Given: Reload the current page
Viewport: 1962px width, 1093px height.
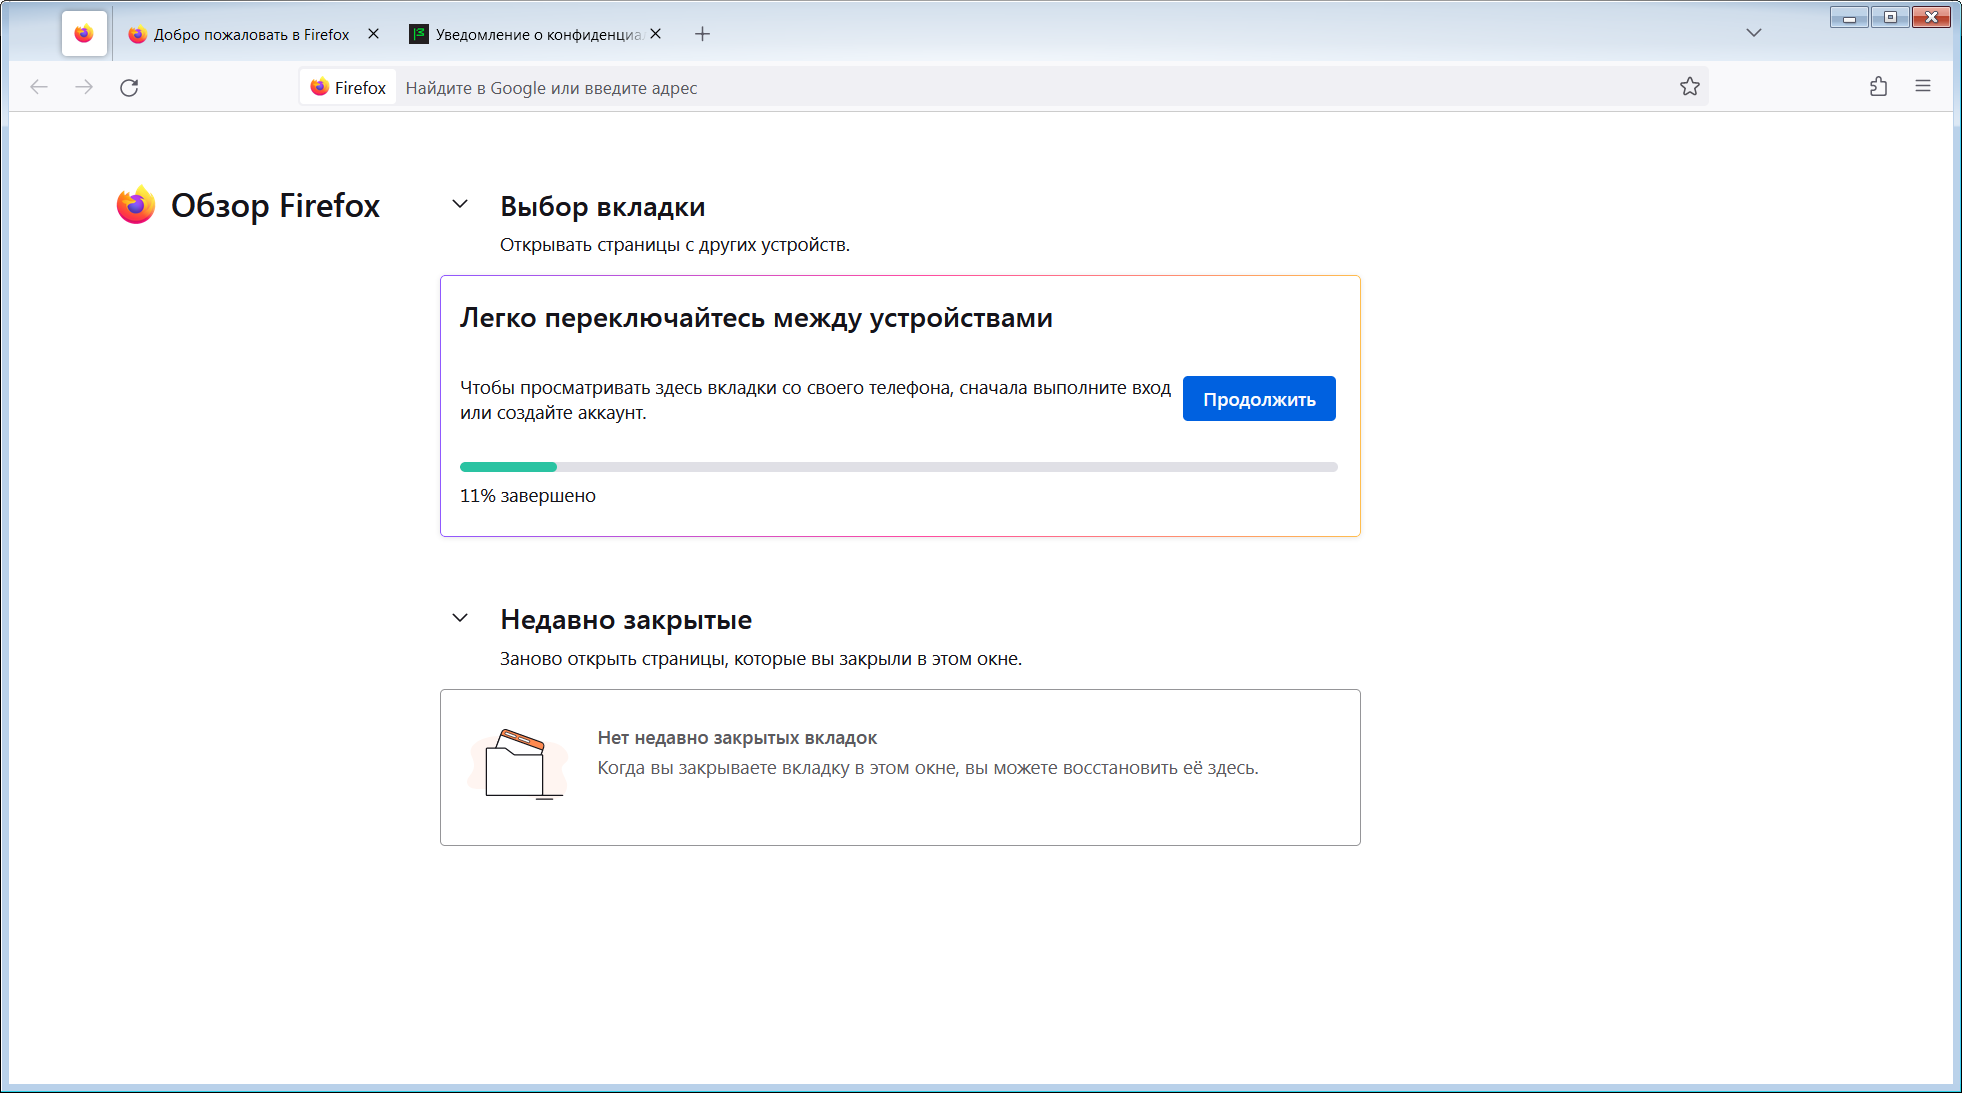Looking at the screenshot, I should coord(129,87).
